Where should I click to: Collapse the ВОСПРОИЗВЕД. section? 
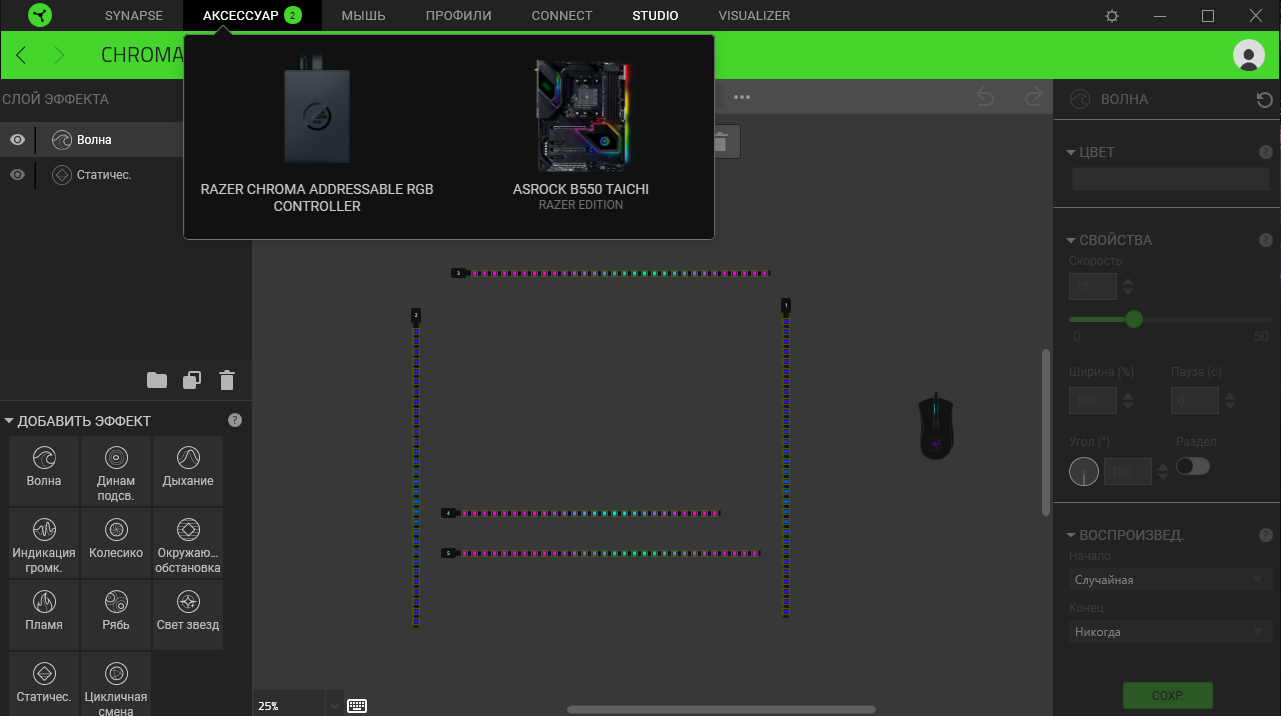click(x=1071, y=536)
